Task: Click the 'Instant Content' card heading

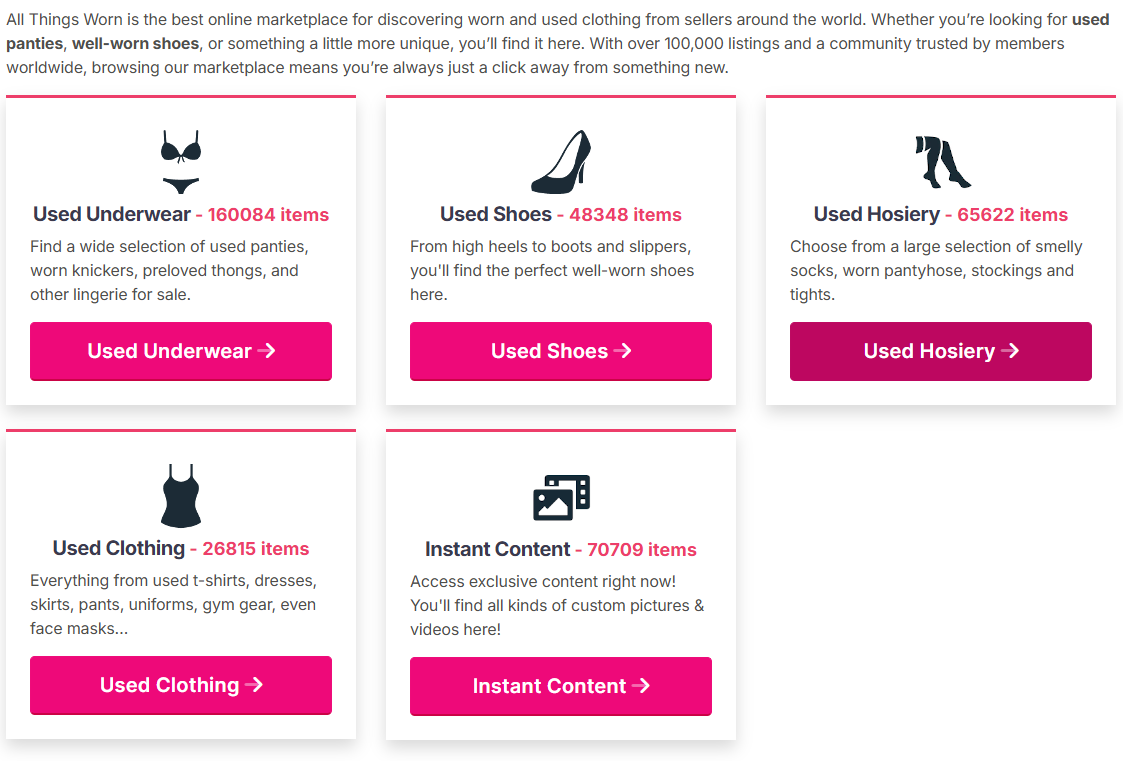Action: tap(498, 548)
